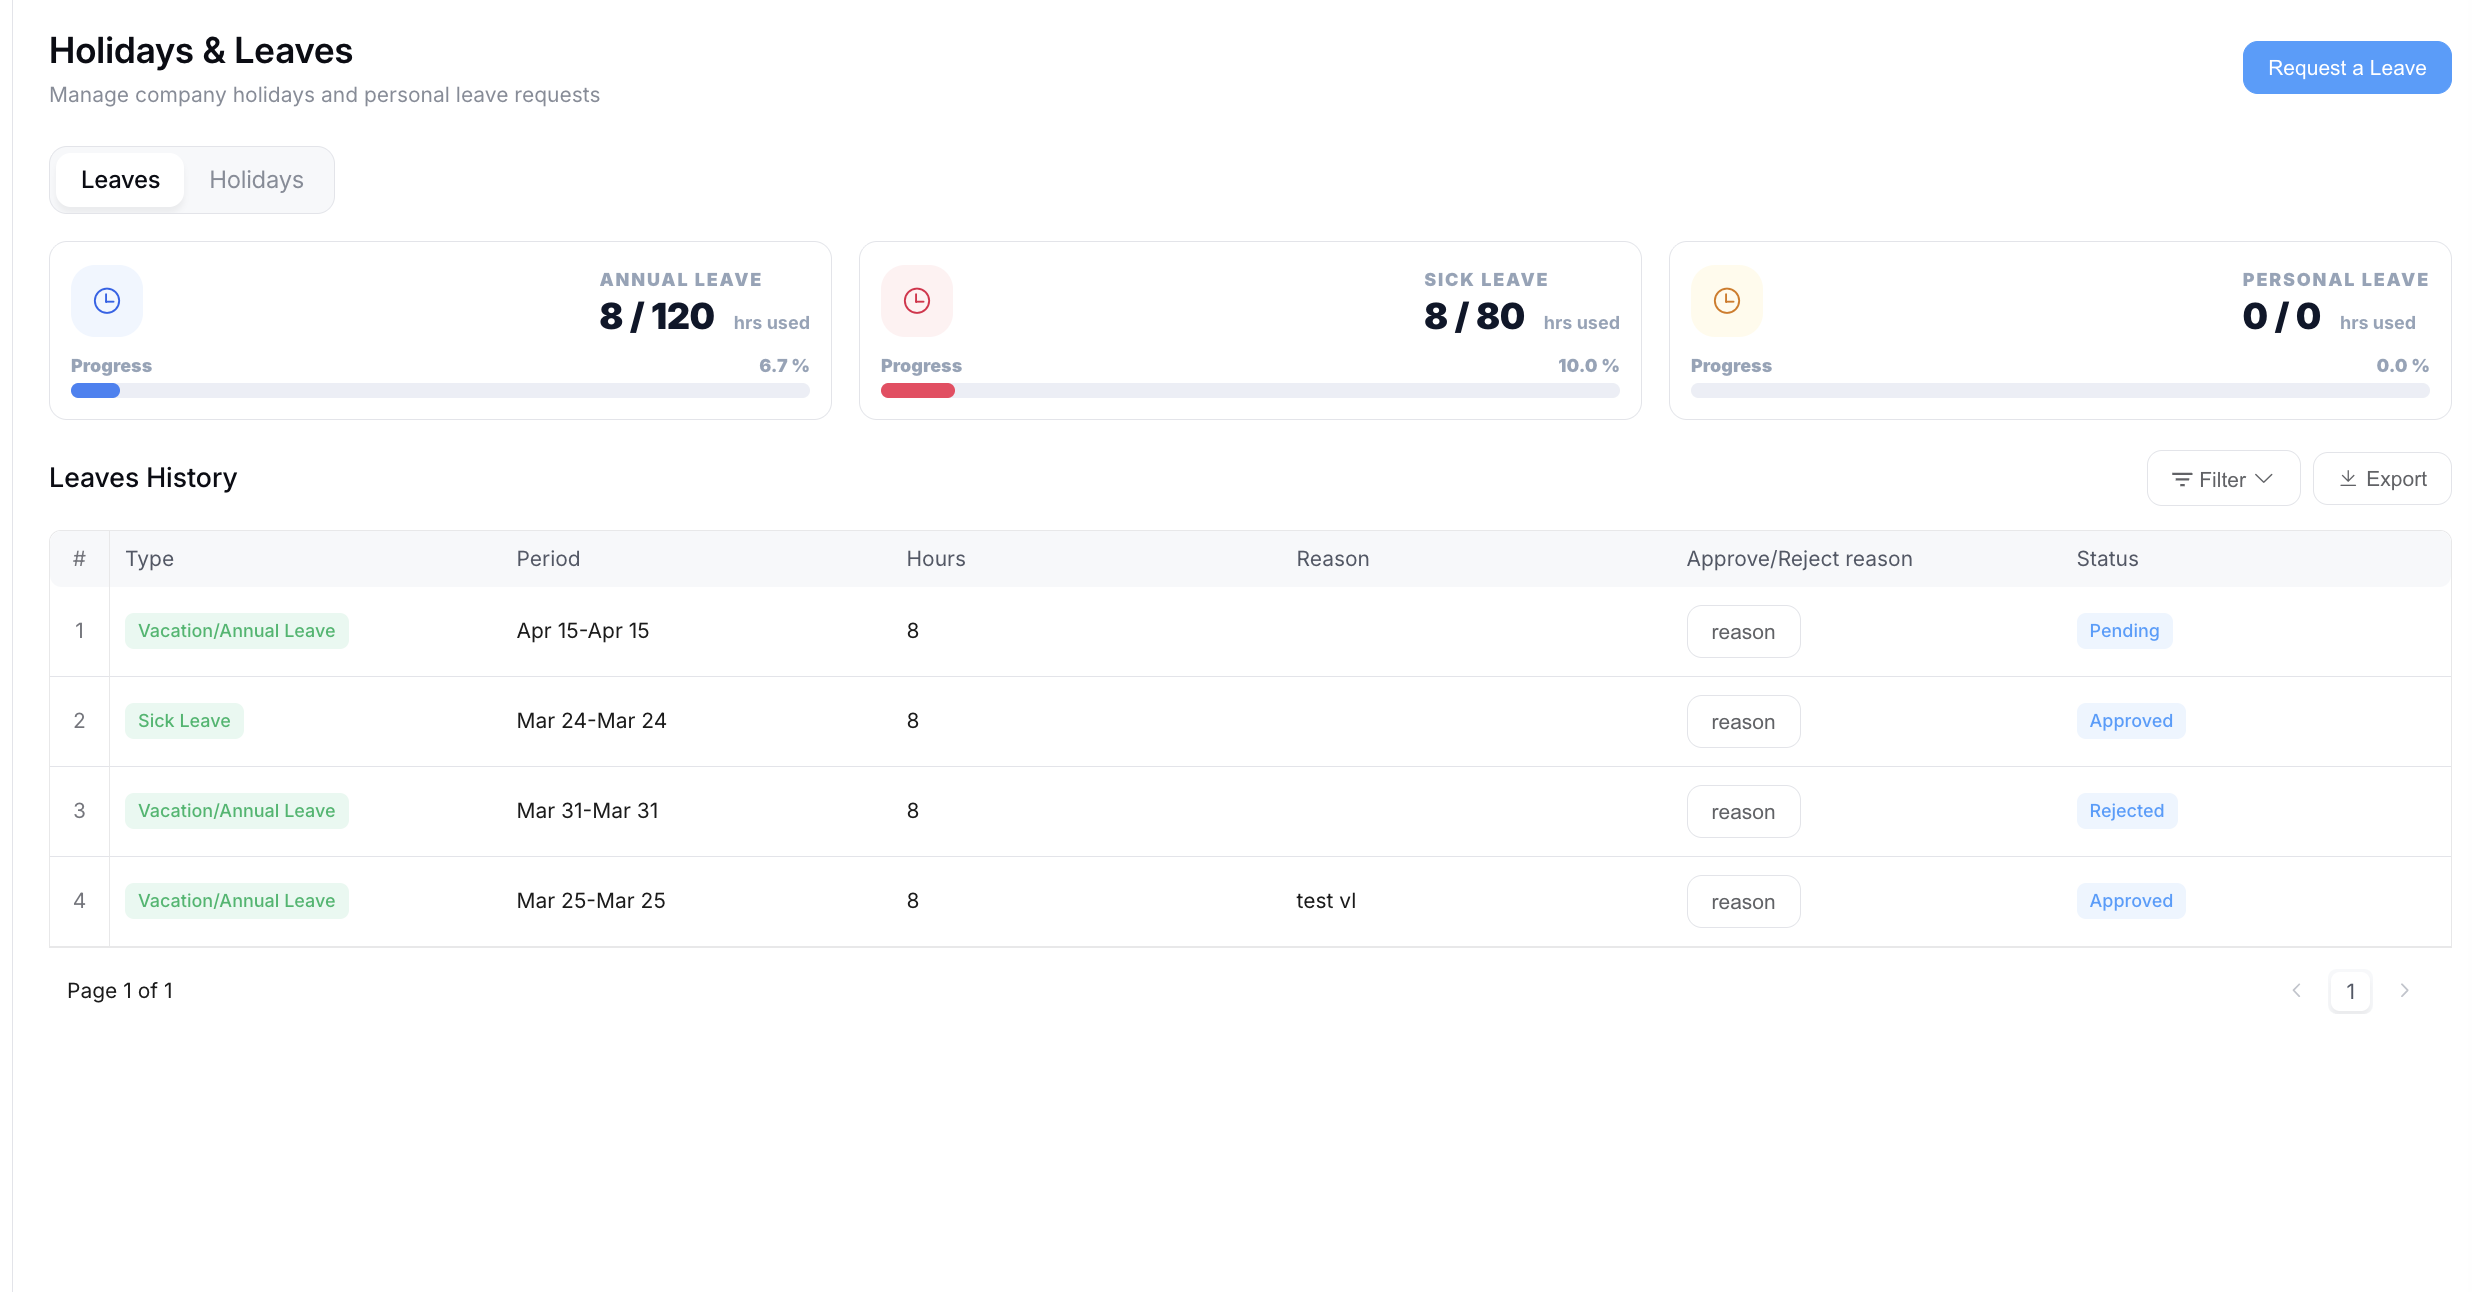Select page number 1 in pagination
This screenshot has width=2472, height=1292.
(2350, 991)
